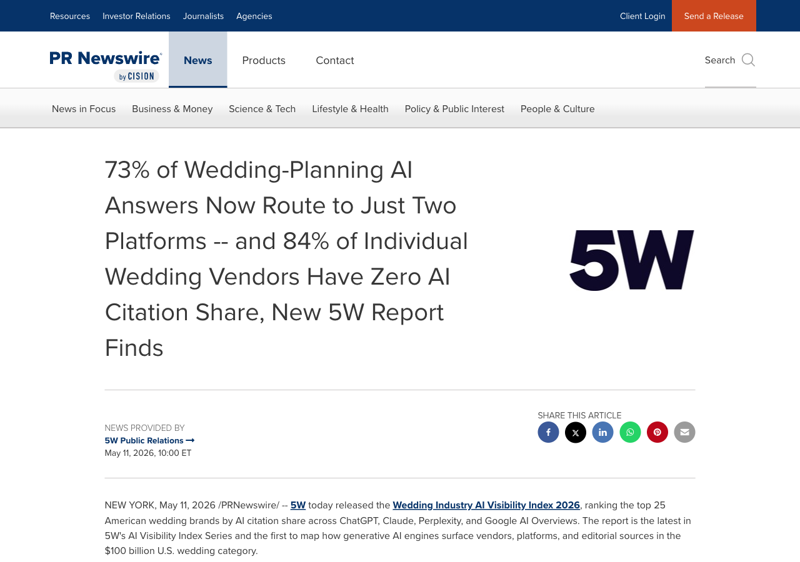Share article on X icon
800x562 pixels.
pyautogui.click(x=576, y=432)
